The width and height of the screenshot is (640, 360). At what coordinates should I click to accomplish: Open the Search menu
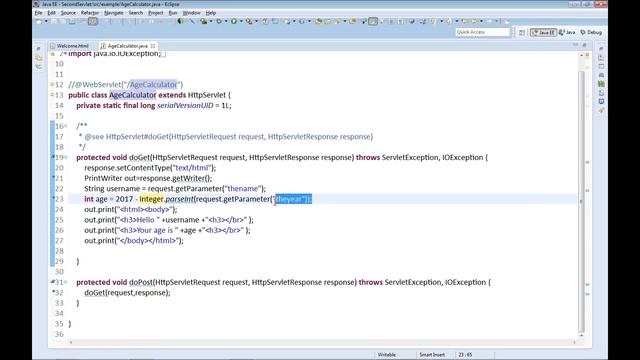(136, 13)
